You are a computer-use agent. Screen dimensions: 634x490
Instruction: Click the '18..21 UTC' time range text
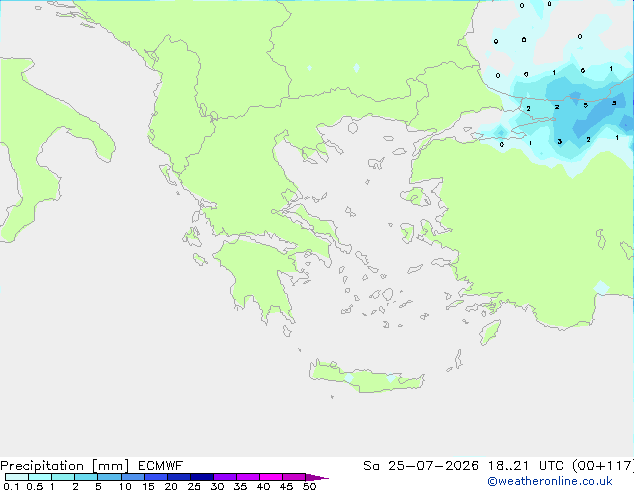[527, 466]
